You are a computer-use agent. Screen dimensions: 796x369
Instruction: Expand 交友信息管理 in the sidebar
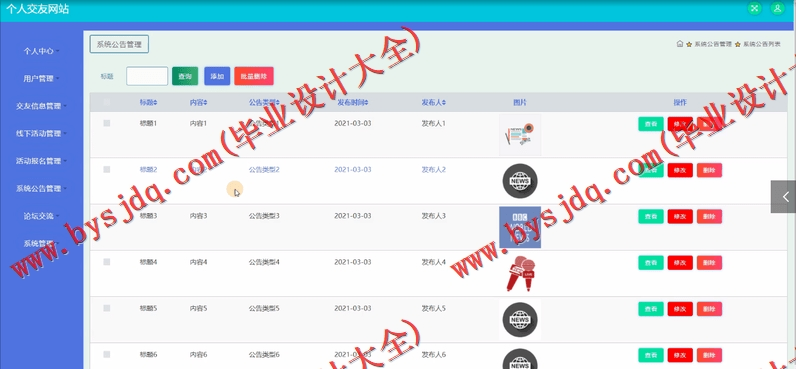42,106
